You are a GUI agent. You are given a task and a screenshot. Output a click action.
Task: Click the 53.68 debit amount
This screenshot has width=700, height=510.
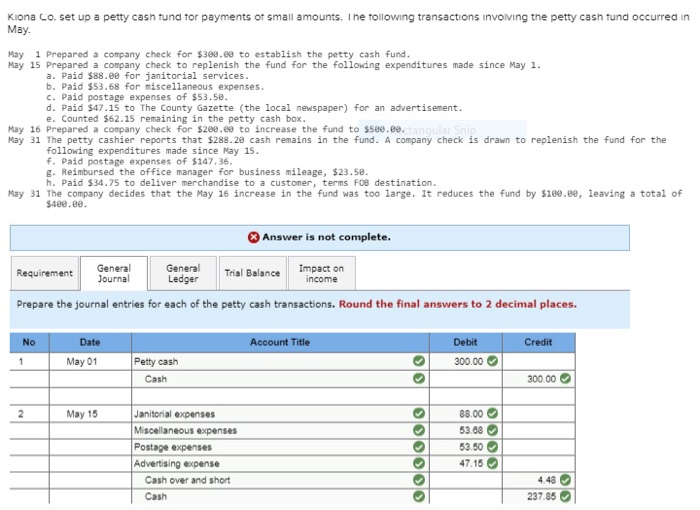[471, 431]
